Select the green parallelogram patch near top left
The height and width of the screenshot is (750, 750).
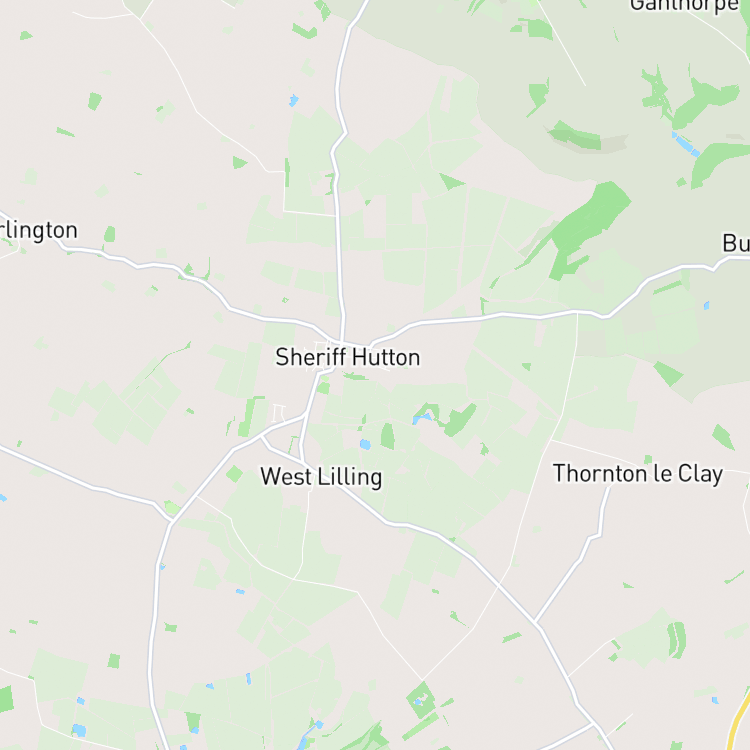pos(95,101)
